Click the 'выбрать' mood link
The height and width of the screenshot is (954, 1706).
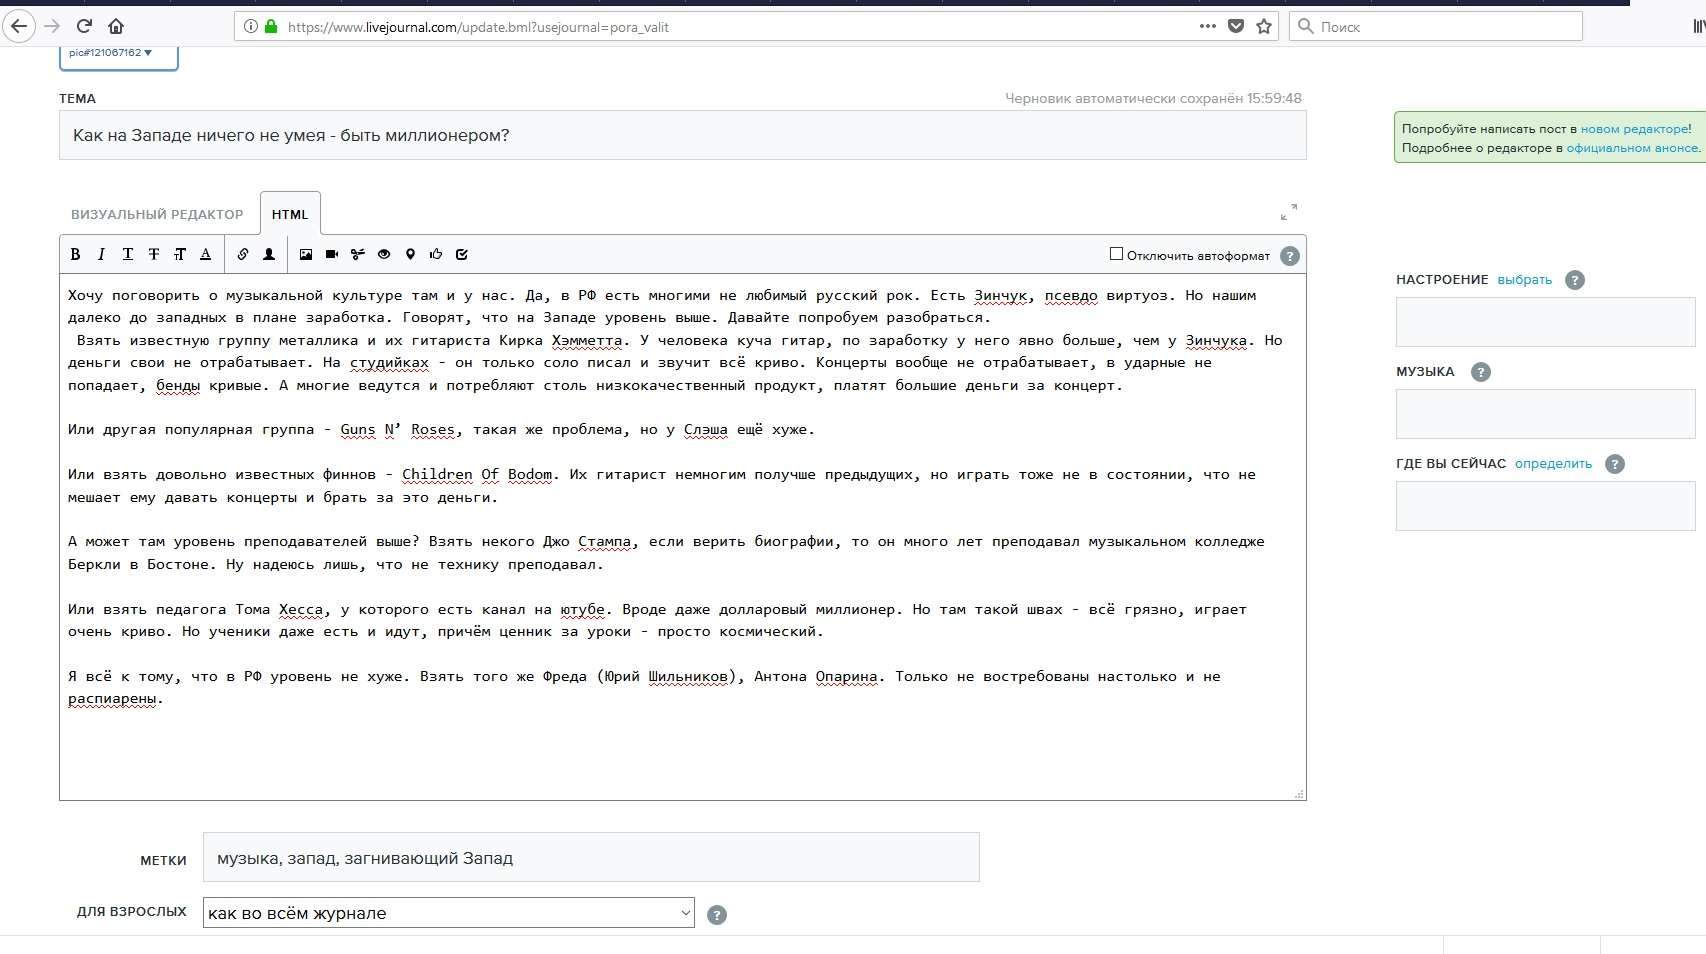click(x=1524, y=280)
